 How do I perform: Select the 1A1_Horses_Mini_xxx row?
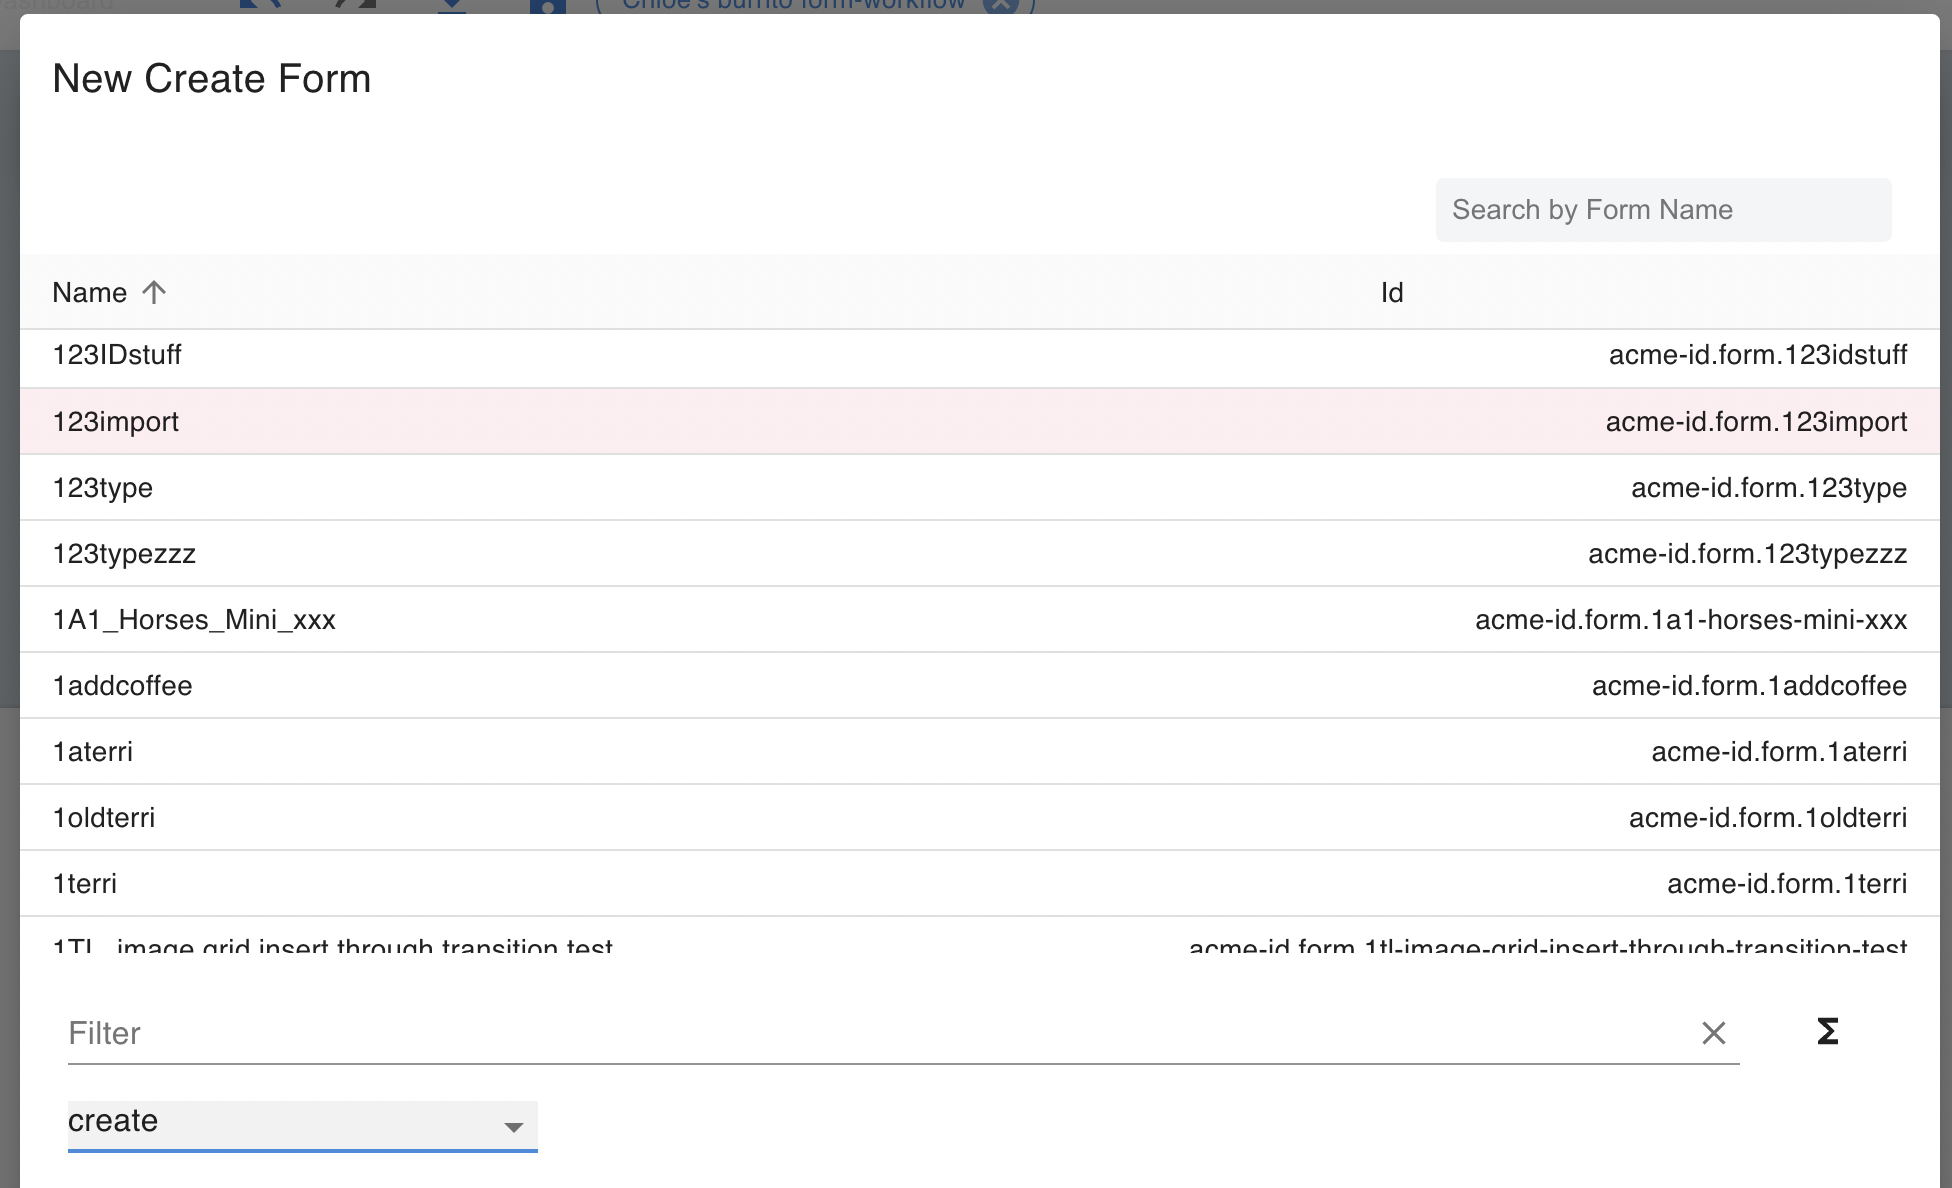pyautogui.click(x=194, y=620)
